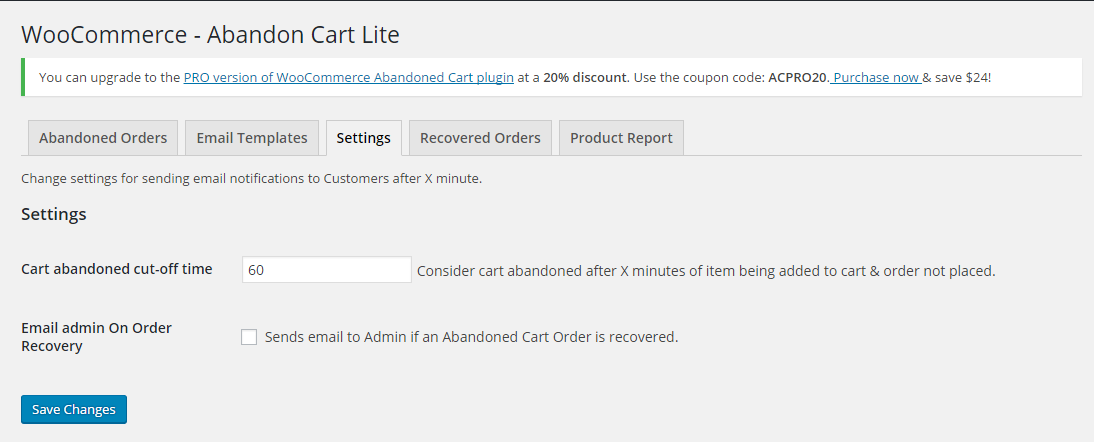Click the 'Cart abandoned cut-off time' label

coord(116,269)
